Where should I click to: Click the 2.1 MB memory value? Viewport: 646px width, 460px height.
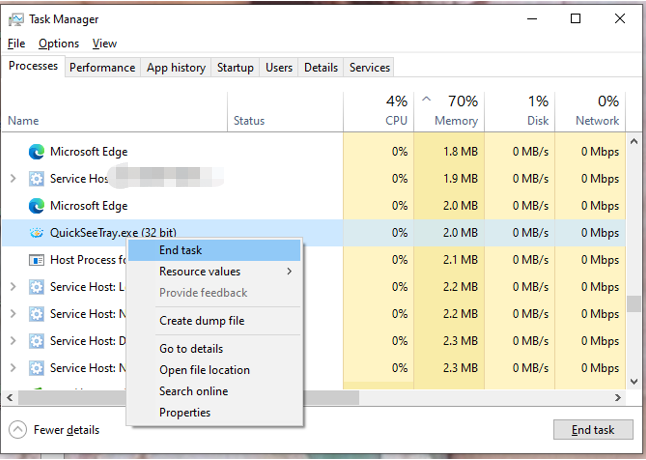point(460,260)
